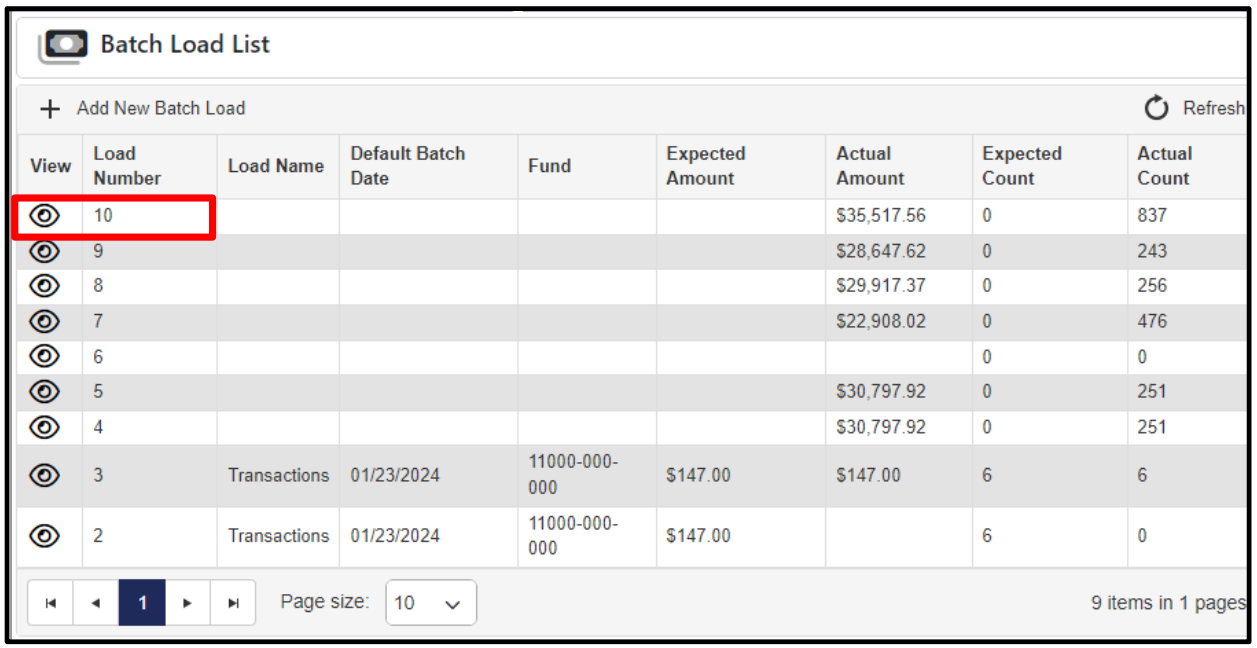Toggle the view eye for Load Number 5
1257x648 pixels.
[x=44, y=391]
